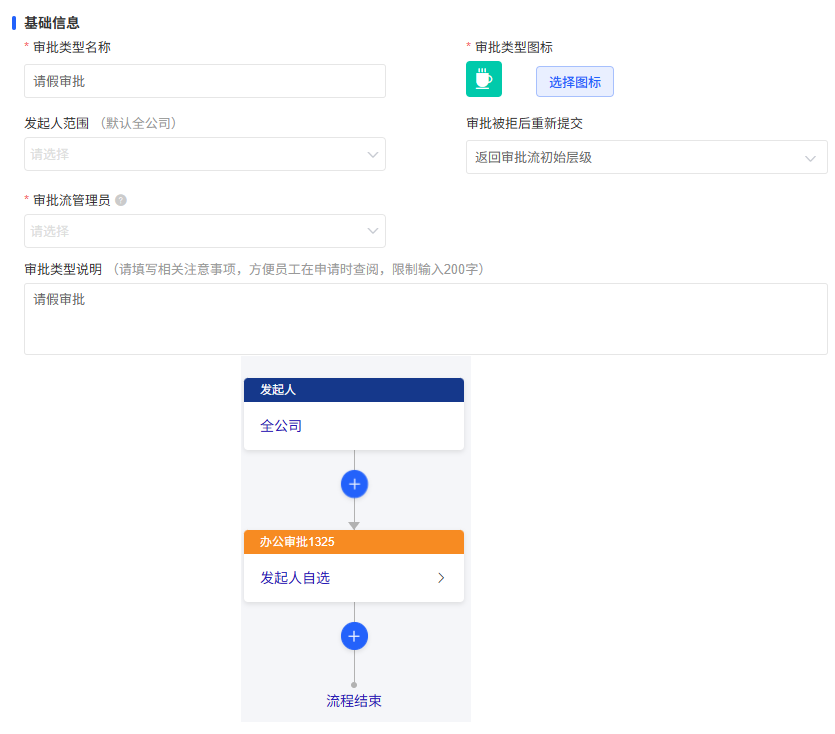
Task: Open the 审批流管理员 dropdown
Action: click(204, 231)
